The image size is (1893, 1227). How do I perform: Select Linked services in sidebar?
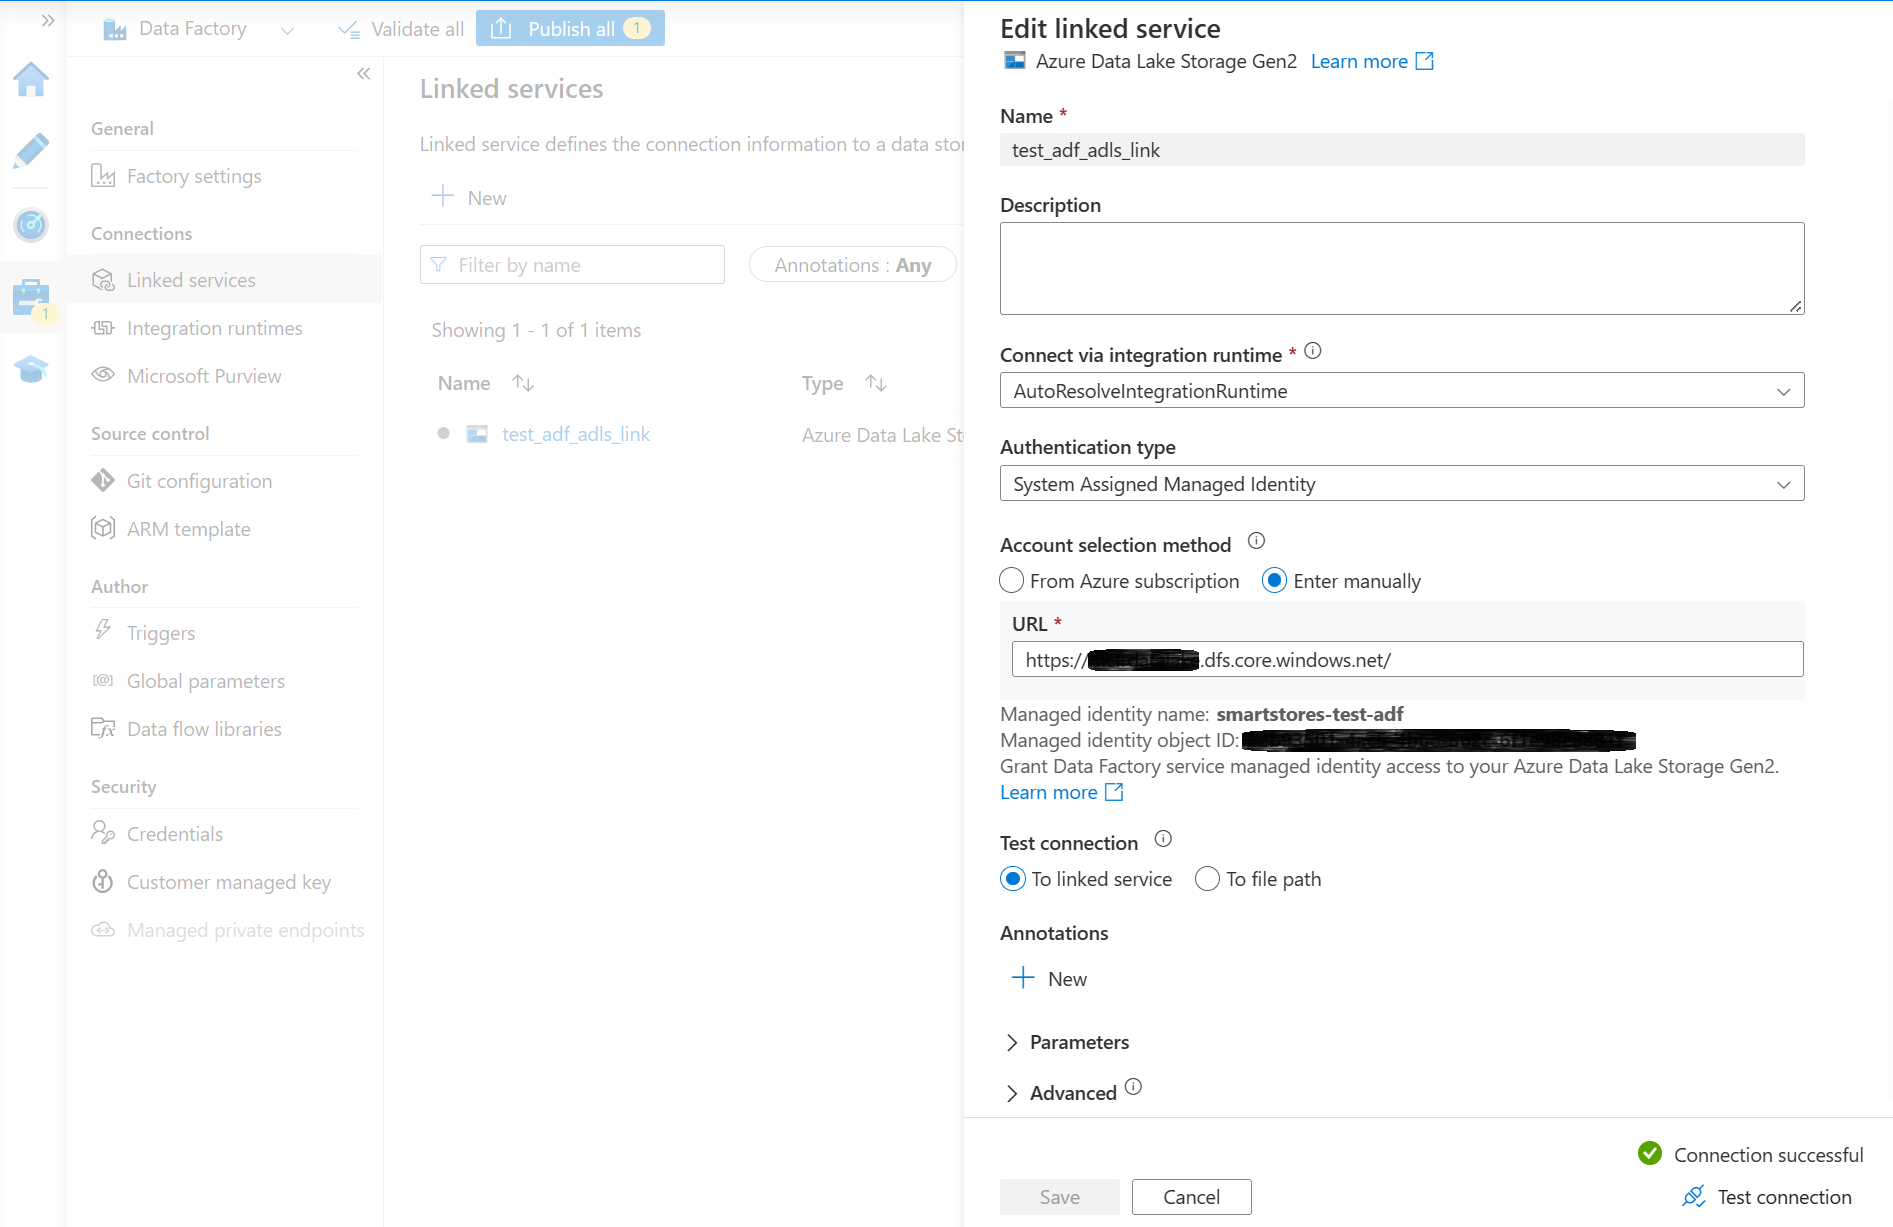pyautogui.click(x=191, y=280)
